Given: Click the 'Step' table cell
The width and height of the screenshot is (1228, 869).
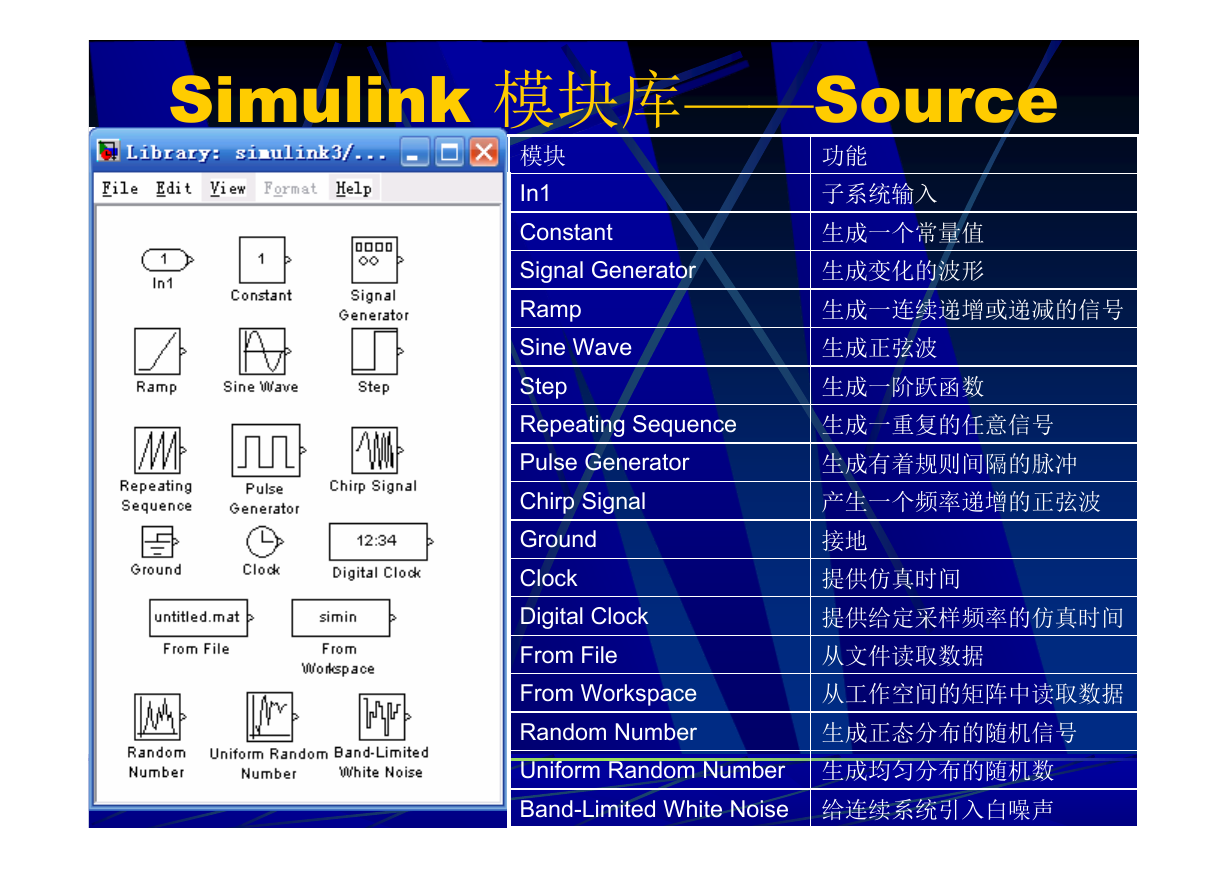Looking at the screenshot, I should tap(660, 386).
